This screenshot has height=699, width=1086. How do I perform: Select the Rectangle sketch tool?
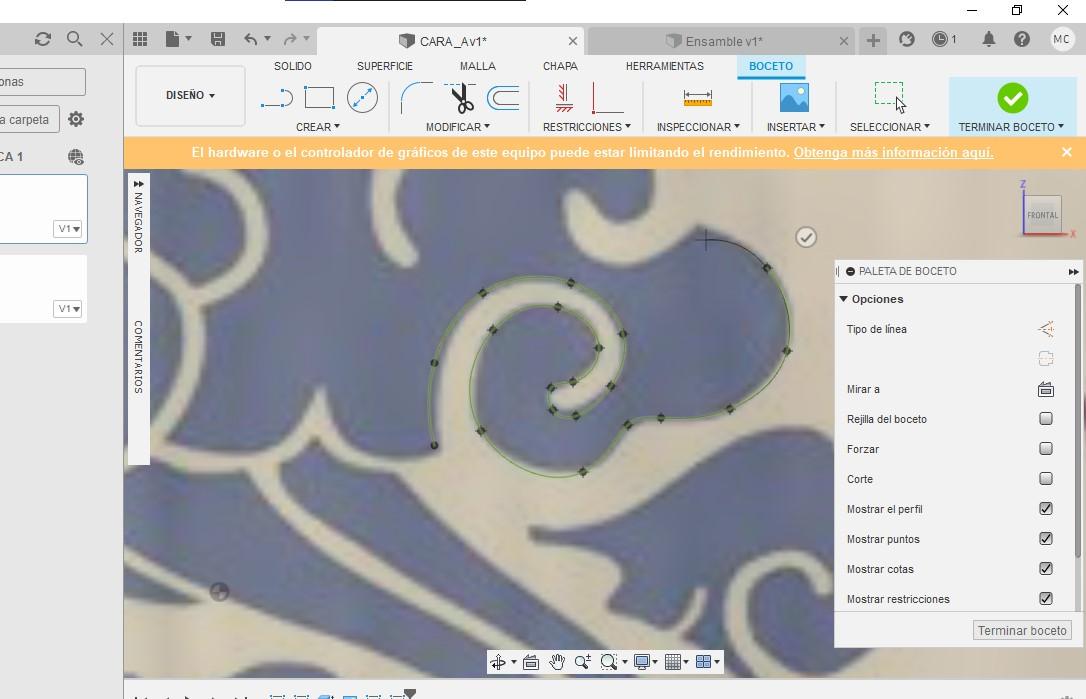click(x=319, y=98)
